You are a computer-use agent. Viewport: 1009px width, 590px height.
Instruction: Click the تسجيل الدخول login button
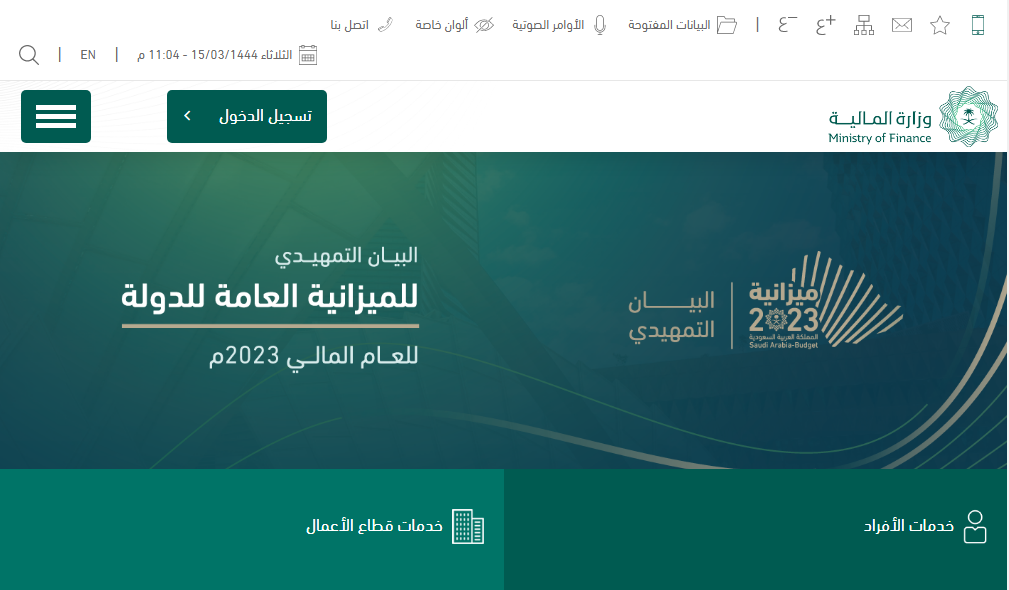coord(246,116)
